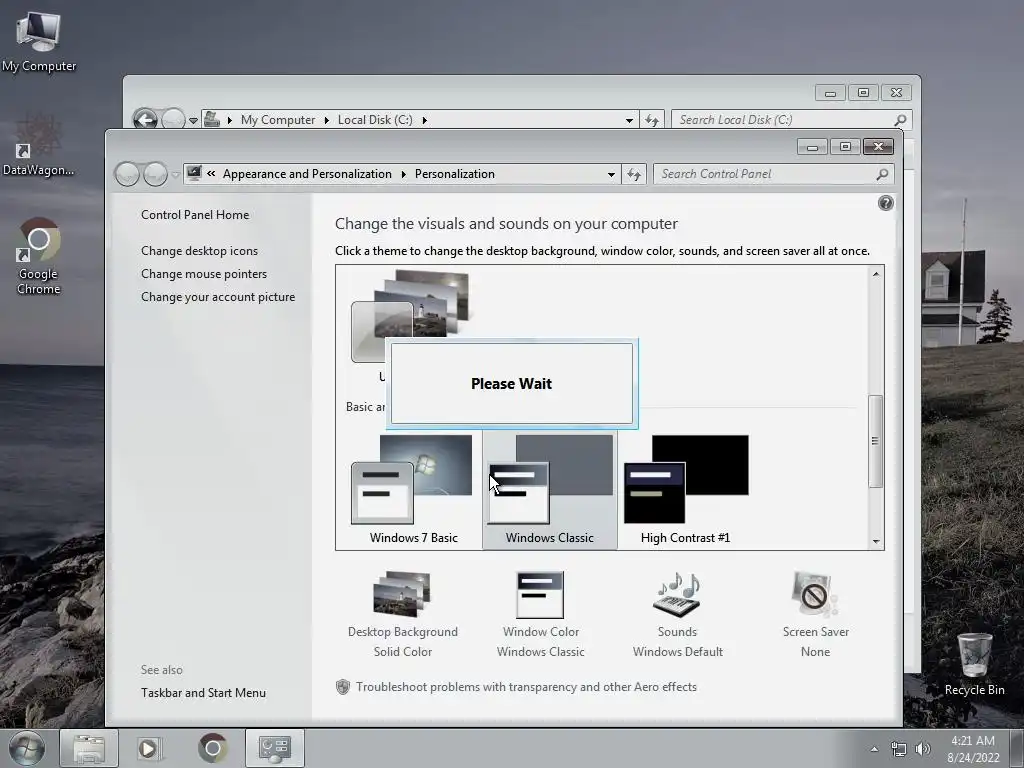Refresh the Local Disk window
1024x768 pixels.
[652, 120]
